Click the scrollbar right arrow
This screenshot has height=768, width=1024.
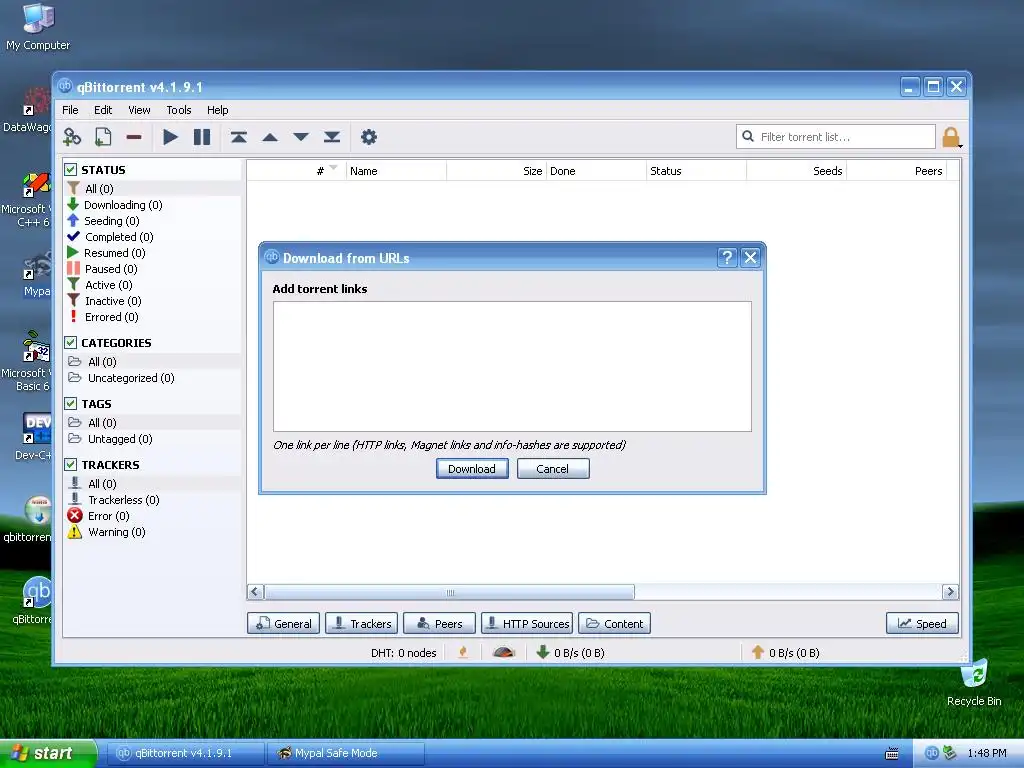[x=950, y=592]
